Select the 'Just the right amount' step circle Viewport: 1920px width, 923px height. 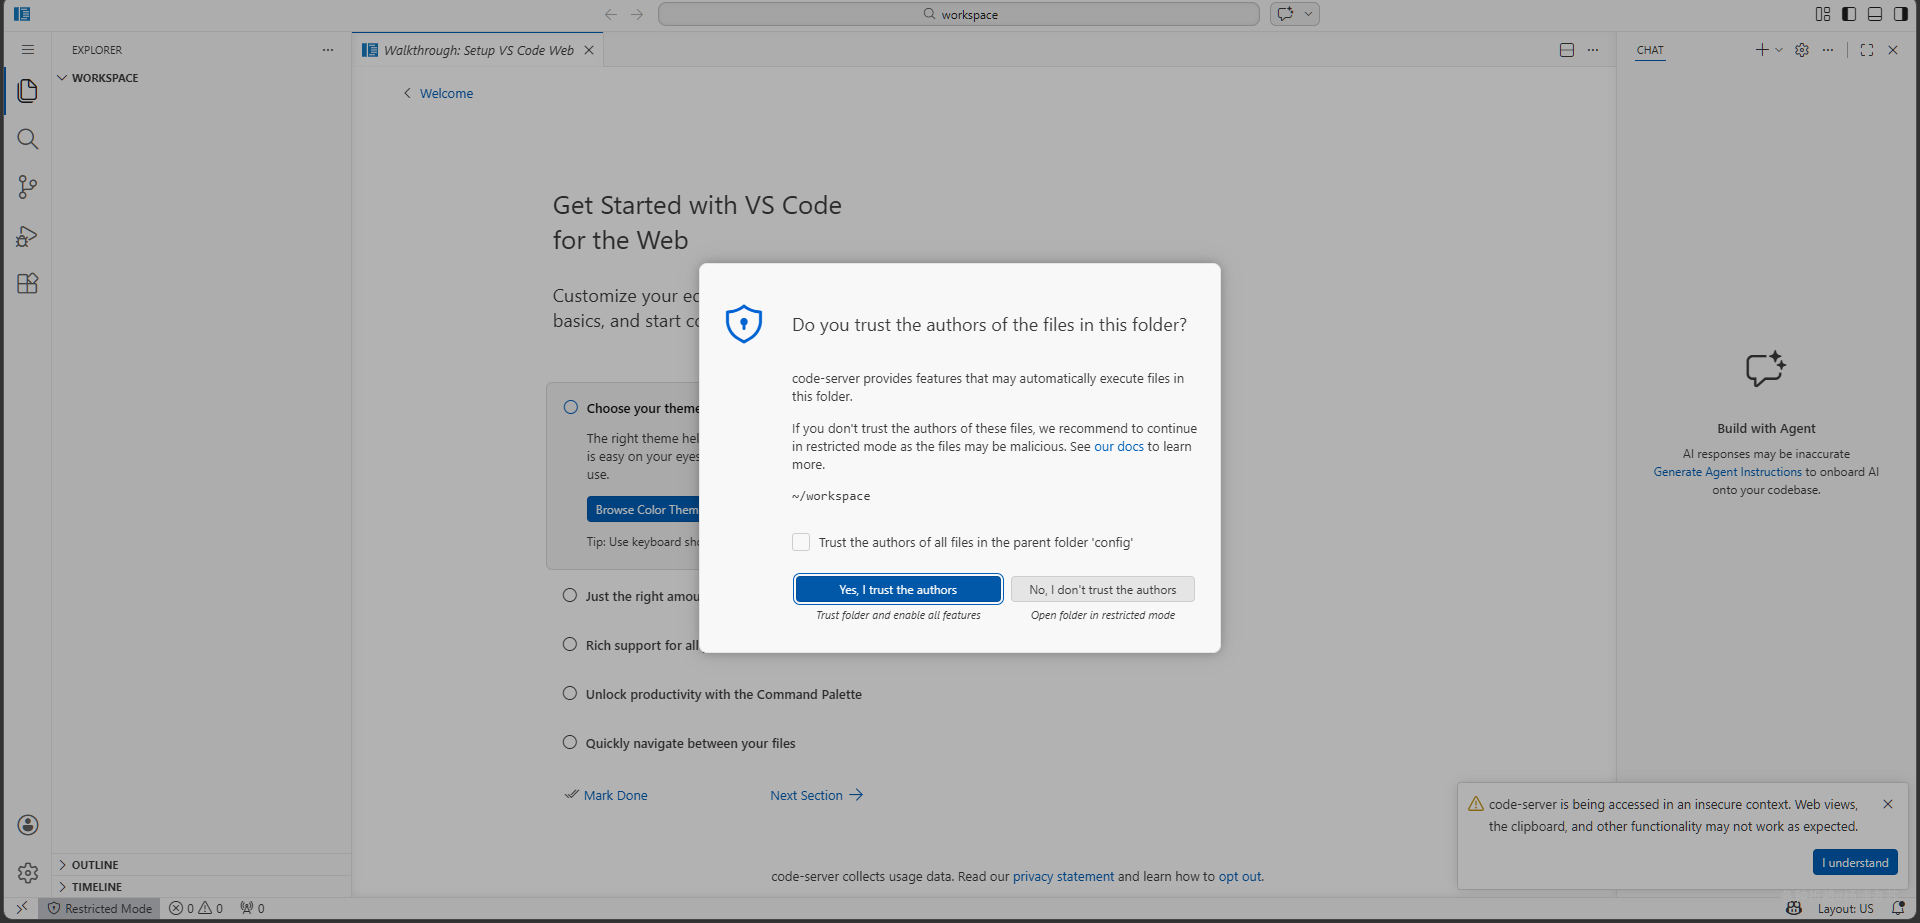pyautogui.click(x=570, y=595)
